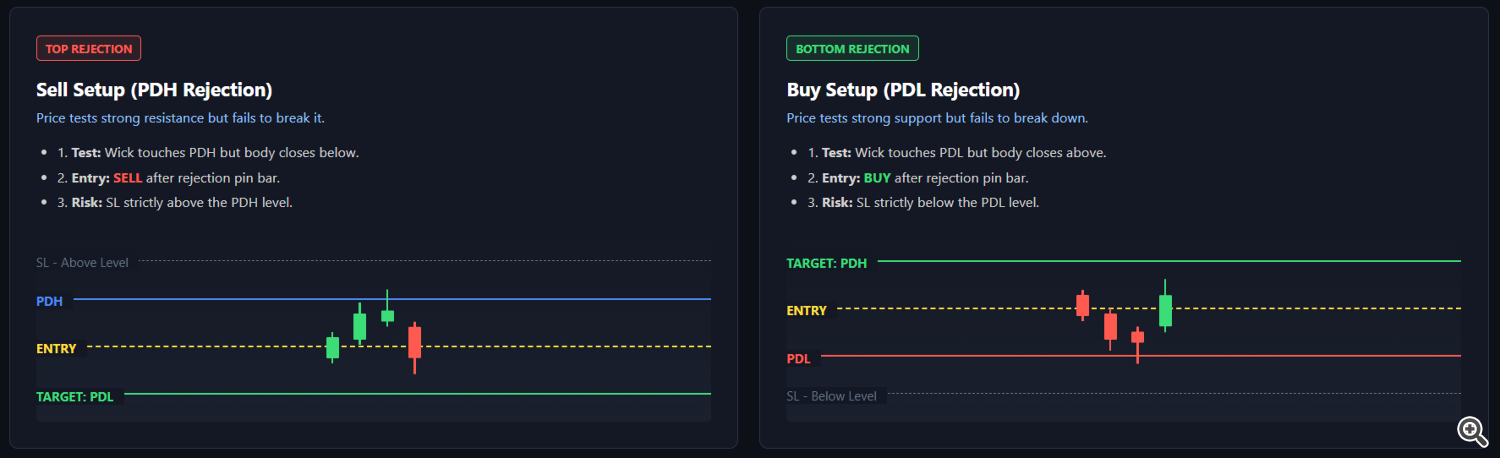Click the SL - Below Level label

(831, 396)
